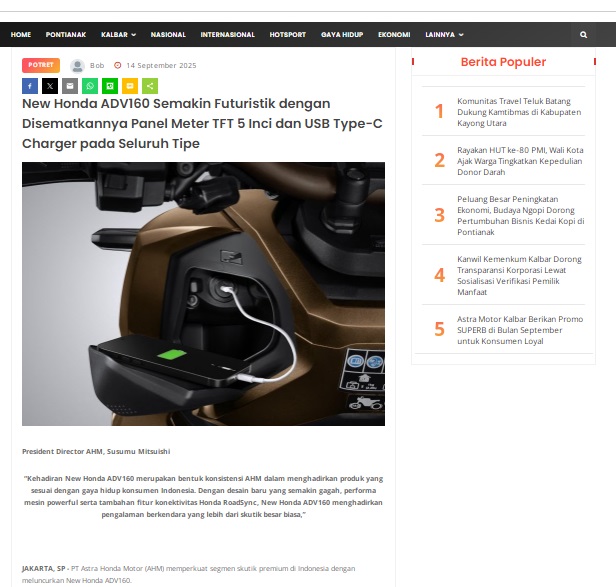This screenshot has width=616, height=587.
Task: Click the POTRET category badge
Action: (42, 65)
